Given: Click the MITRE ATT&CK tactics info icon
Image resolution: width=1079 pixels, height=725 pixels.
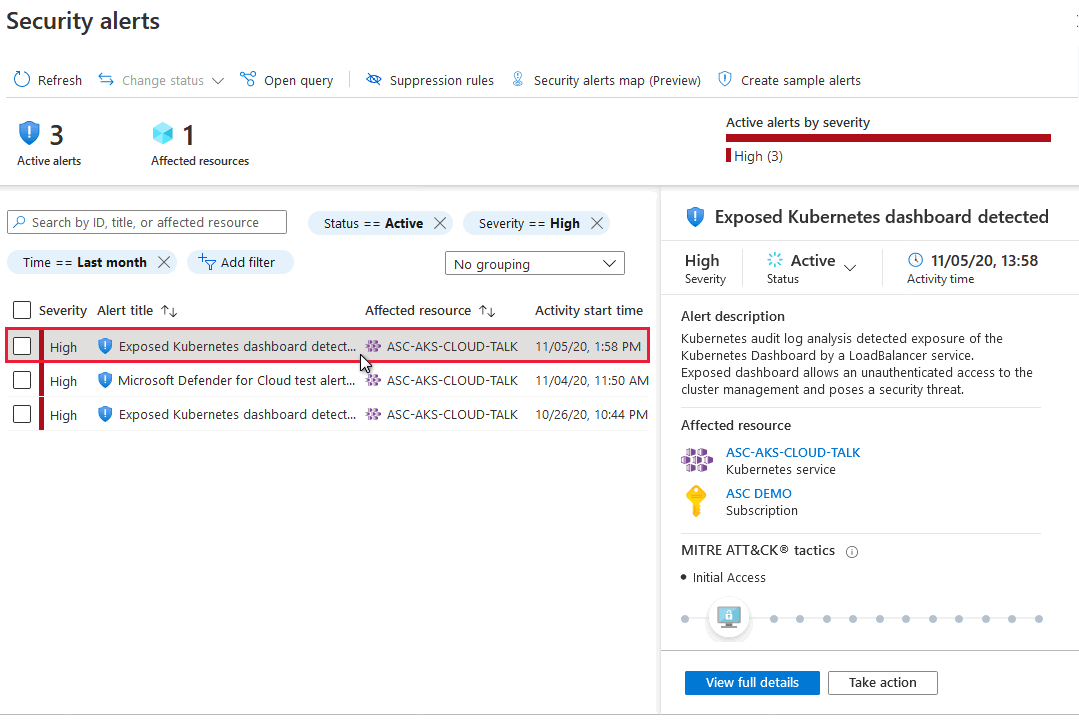Looking at the screenshot, I should (x=852, y=552).
